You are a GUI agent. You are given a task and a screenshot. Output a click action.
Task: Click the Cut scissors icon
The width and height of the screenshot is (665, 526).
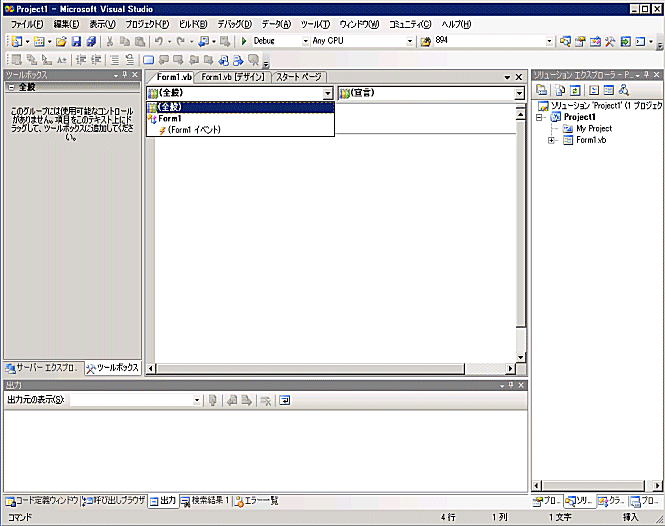(x=110, y=41)
